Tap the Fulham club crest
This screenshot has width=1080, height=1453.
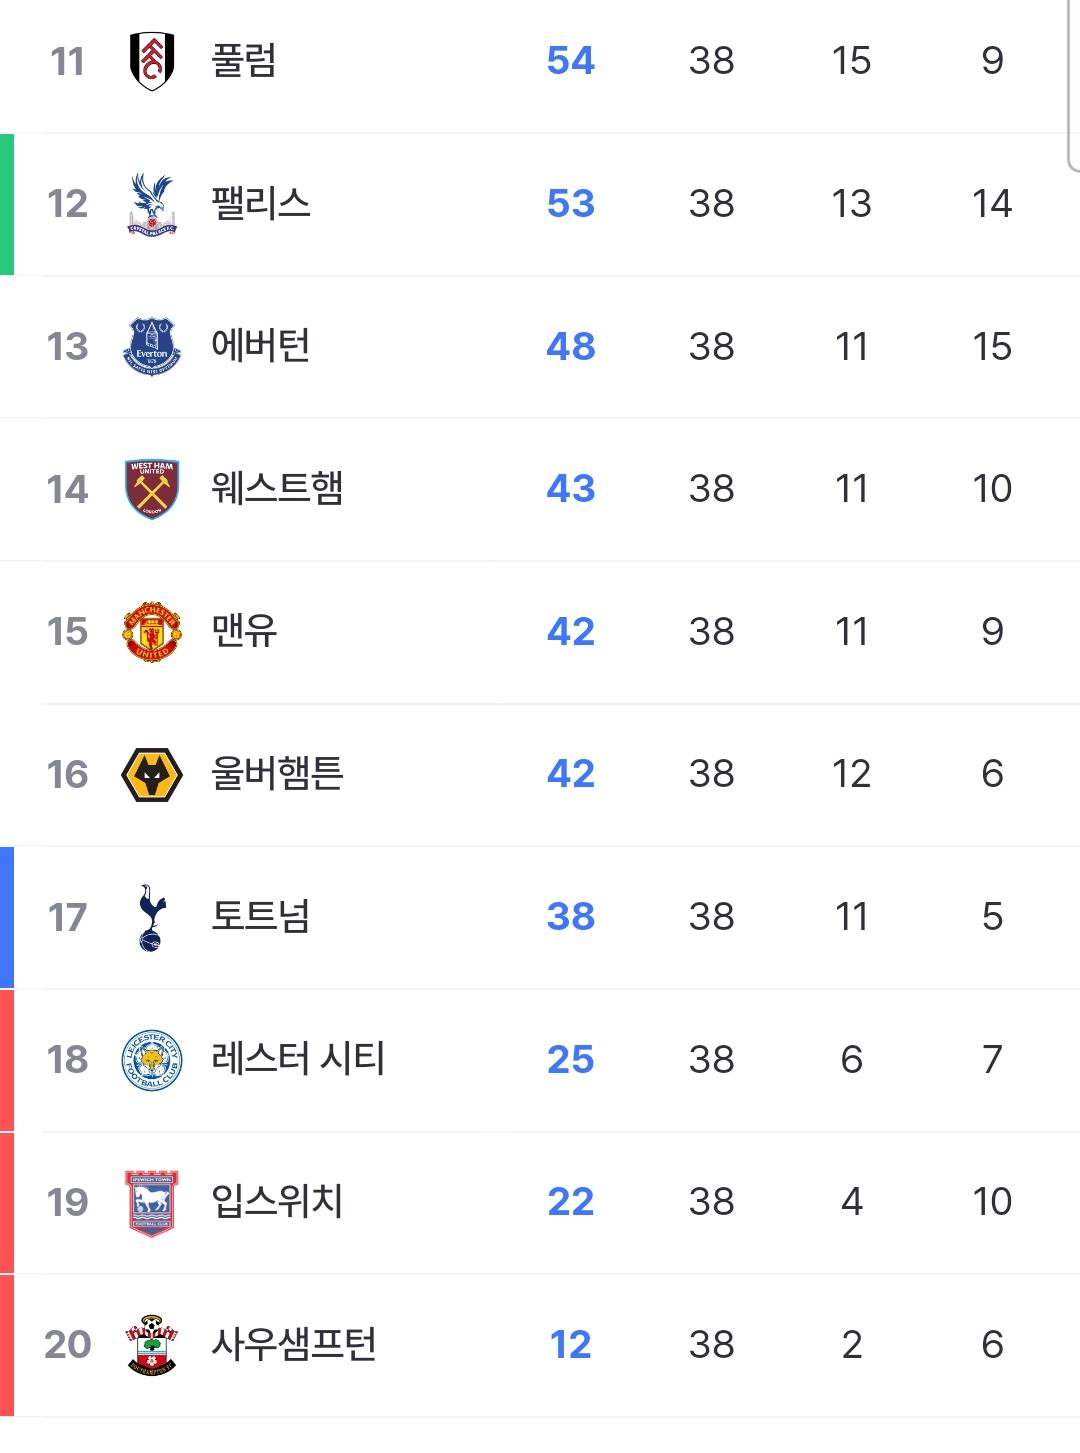152,61
